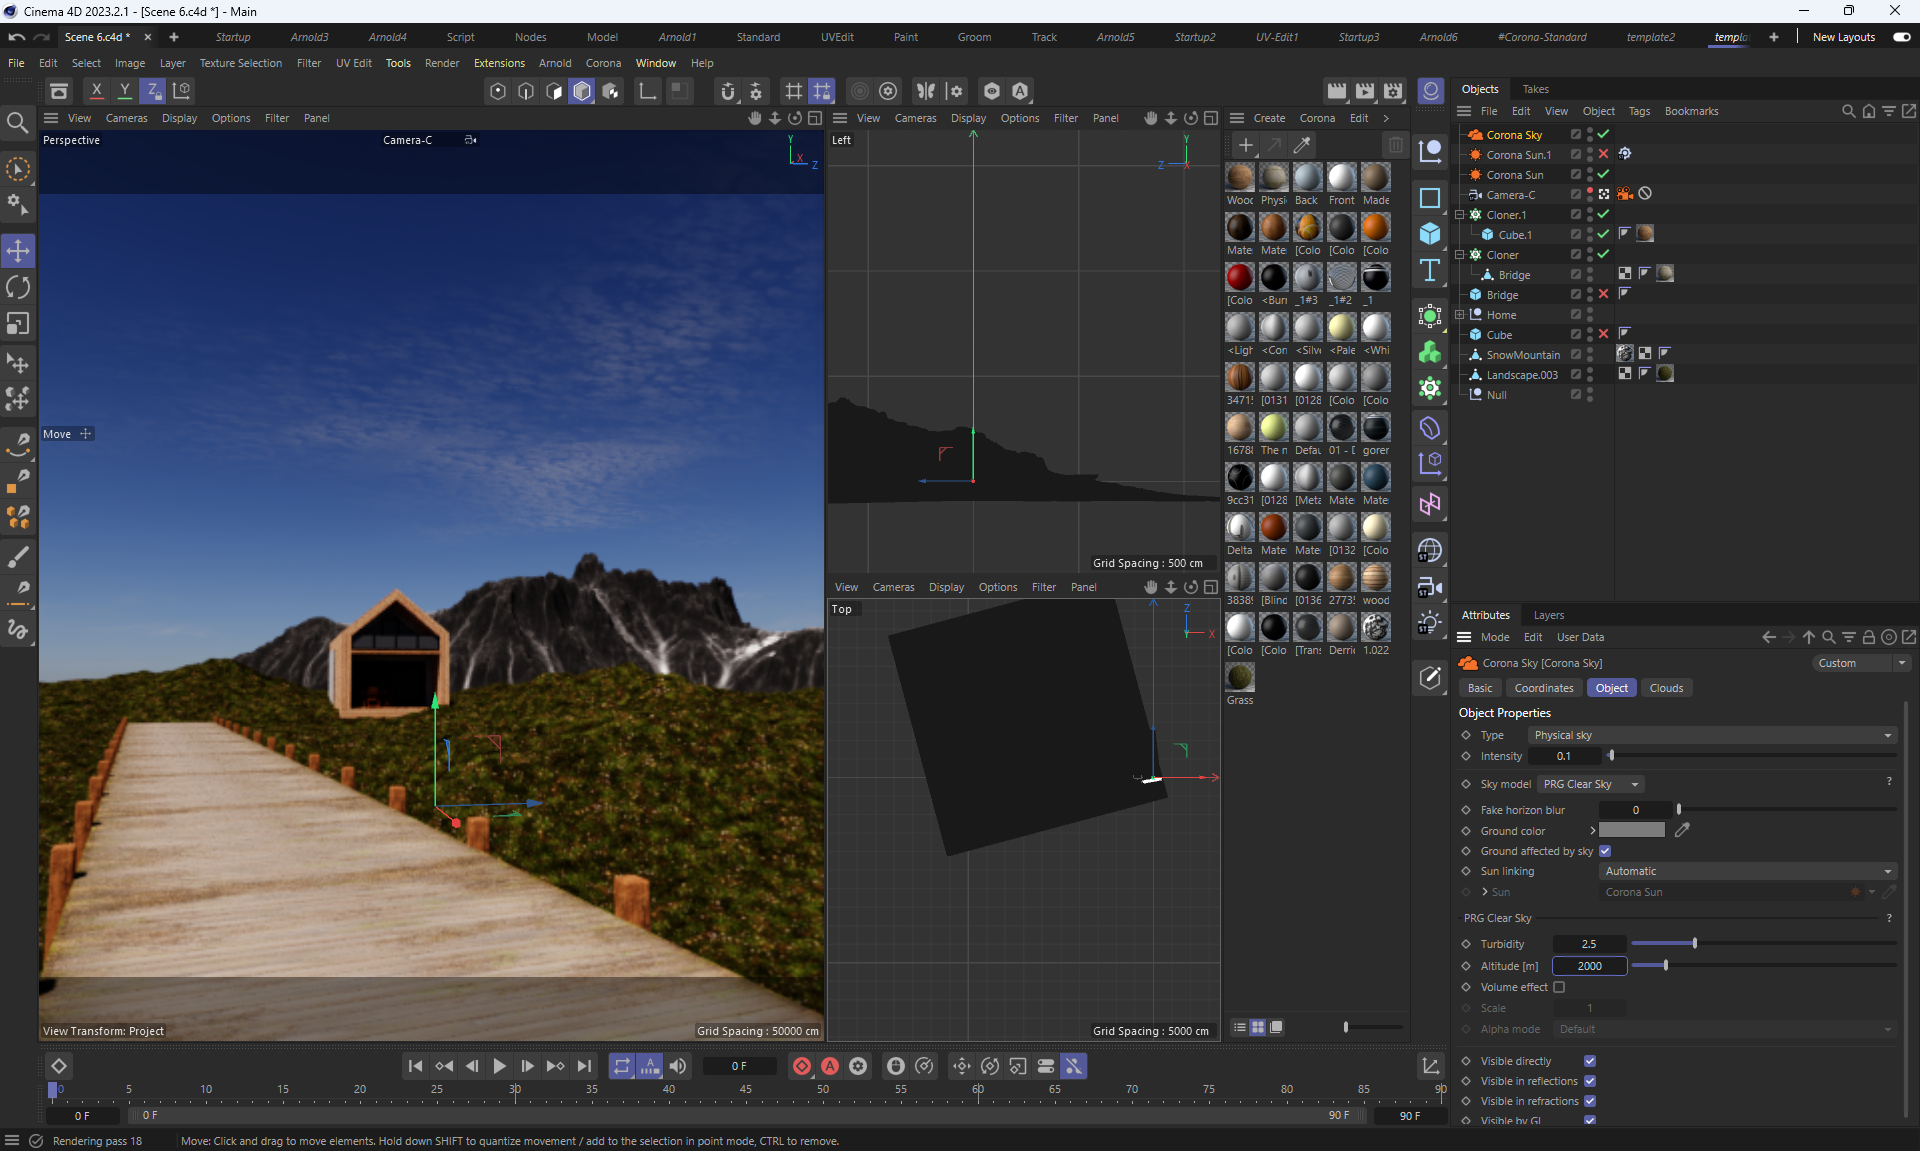The image size is (1920, 1151).
Task: Enable the Volume effect checkbox
Action: tap(1558, 987)
